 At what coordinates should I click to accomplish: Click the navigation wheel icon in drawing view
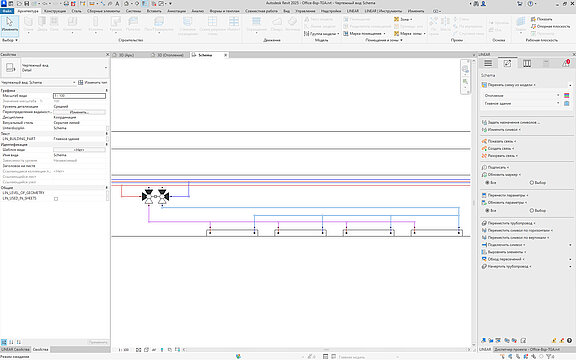click(465, 69)
